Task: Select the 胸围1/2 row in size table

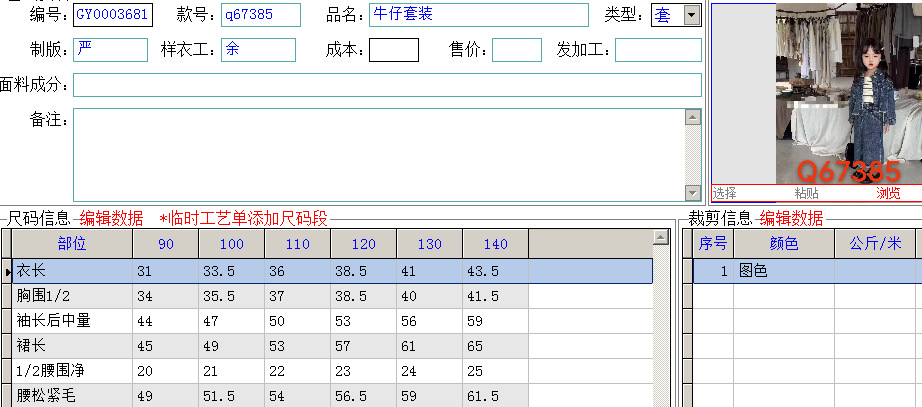Action: 332,296
